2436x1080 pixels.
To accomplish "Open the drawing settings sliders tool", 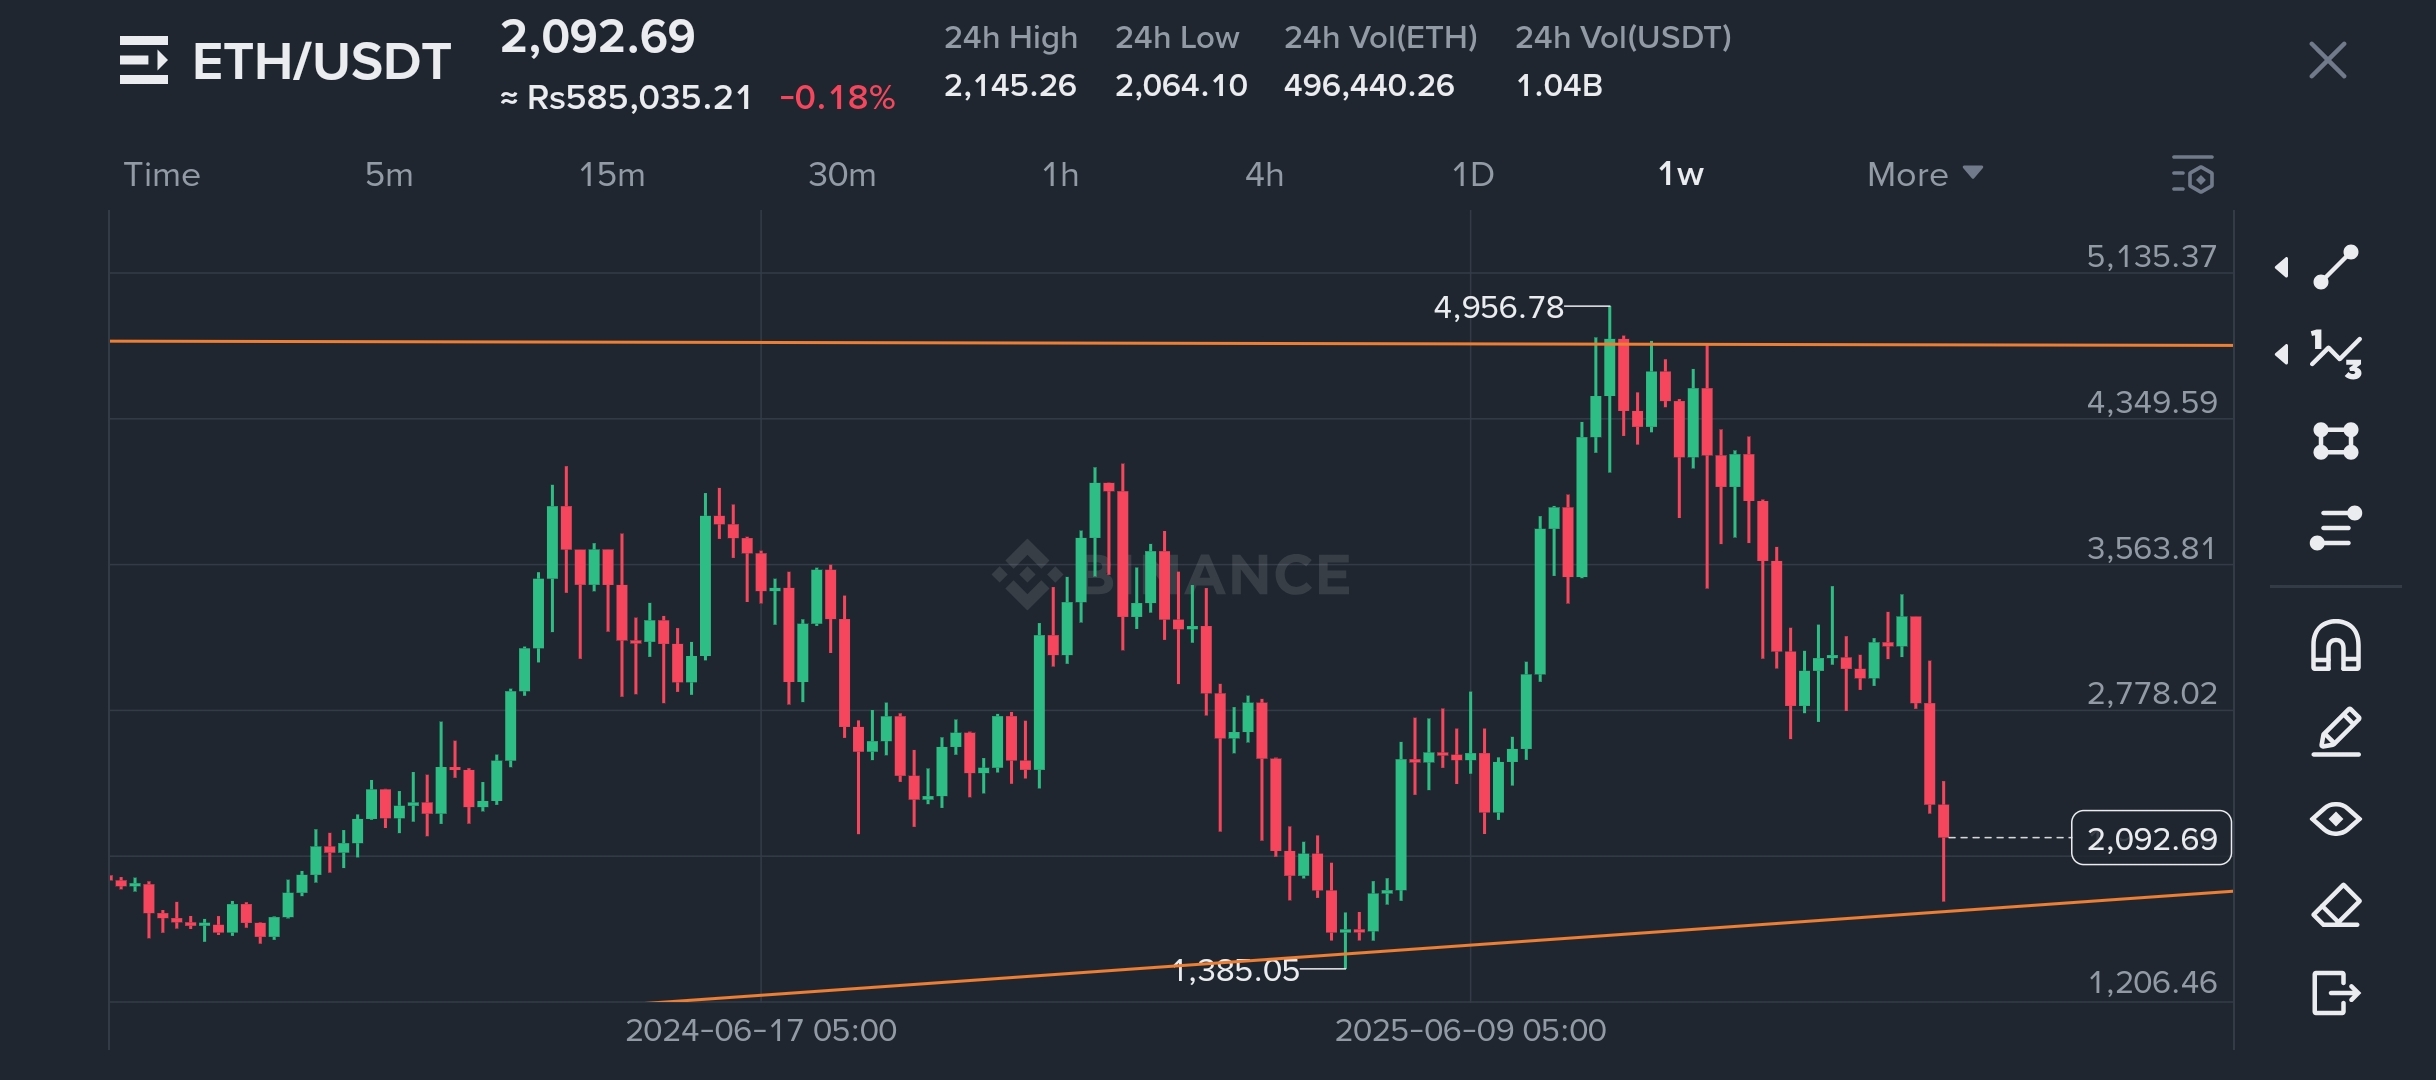I will point(2336,528).
